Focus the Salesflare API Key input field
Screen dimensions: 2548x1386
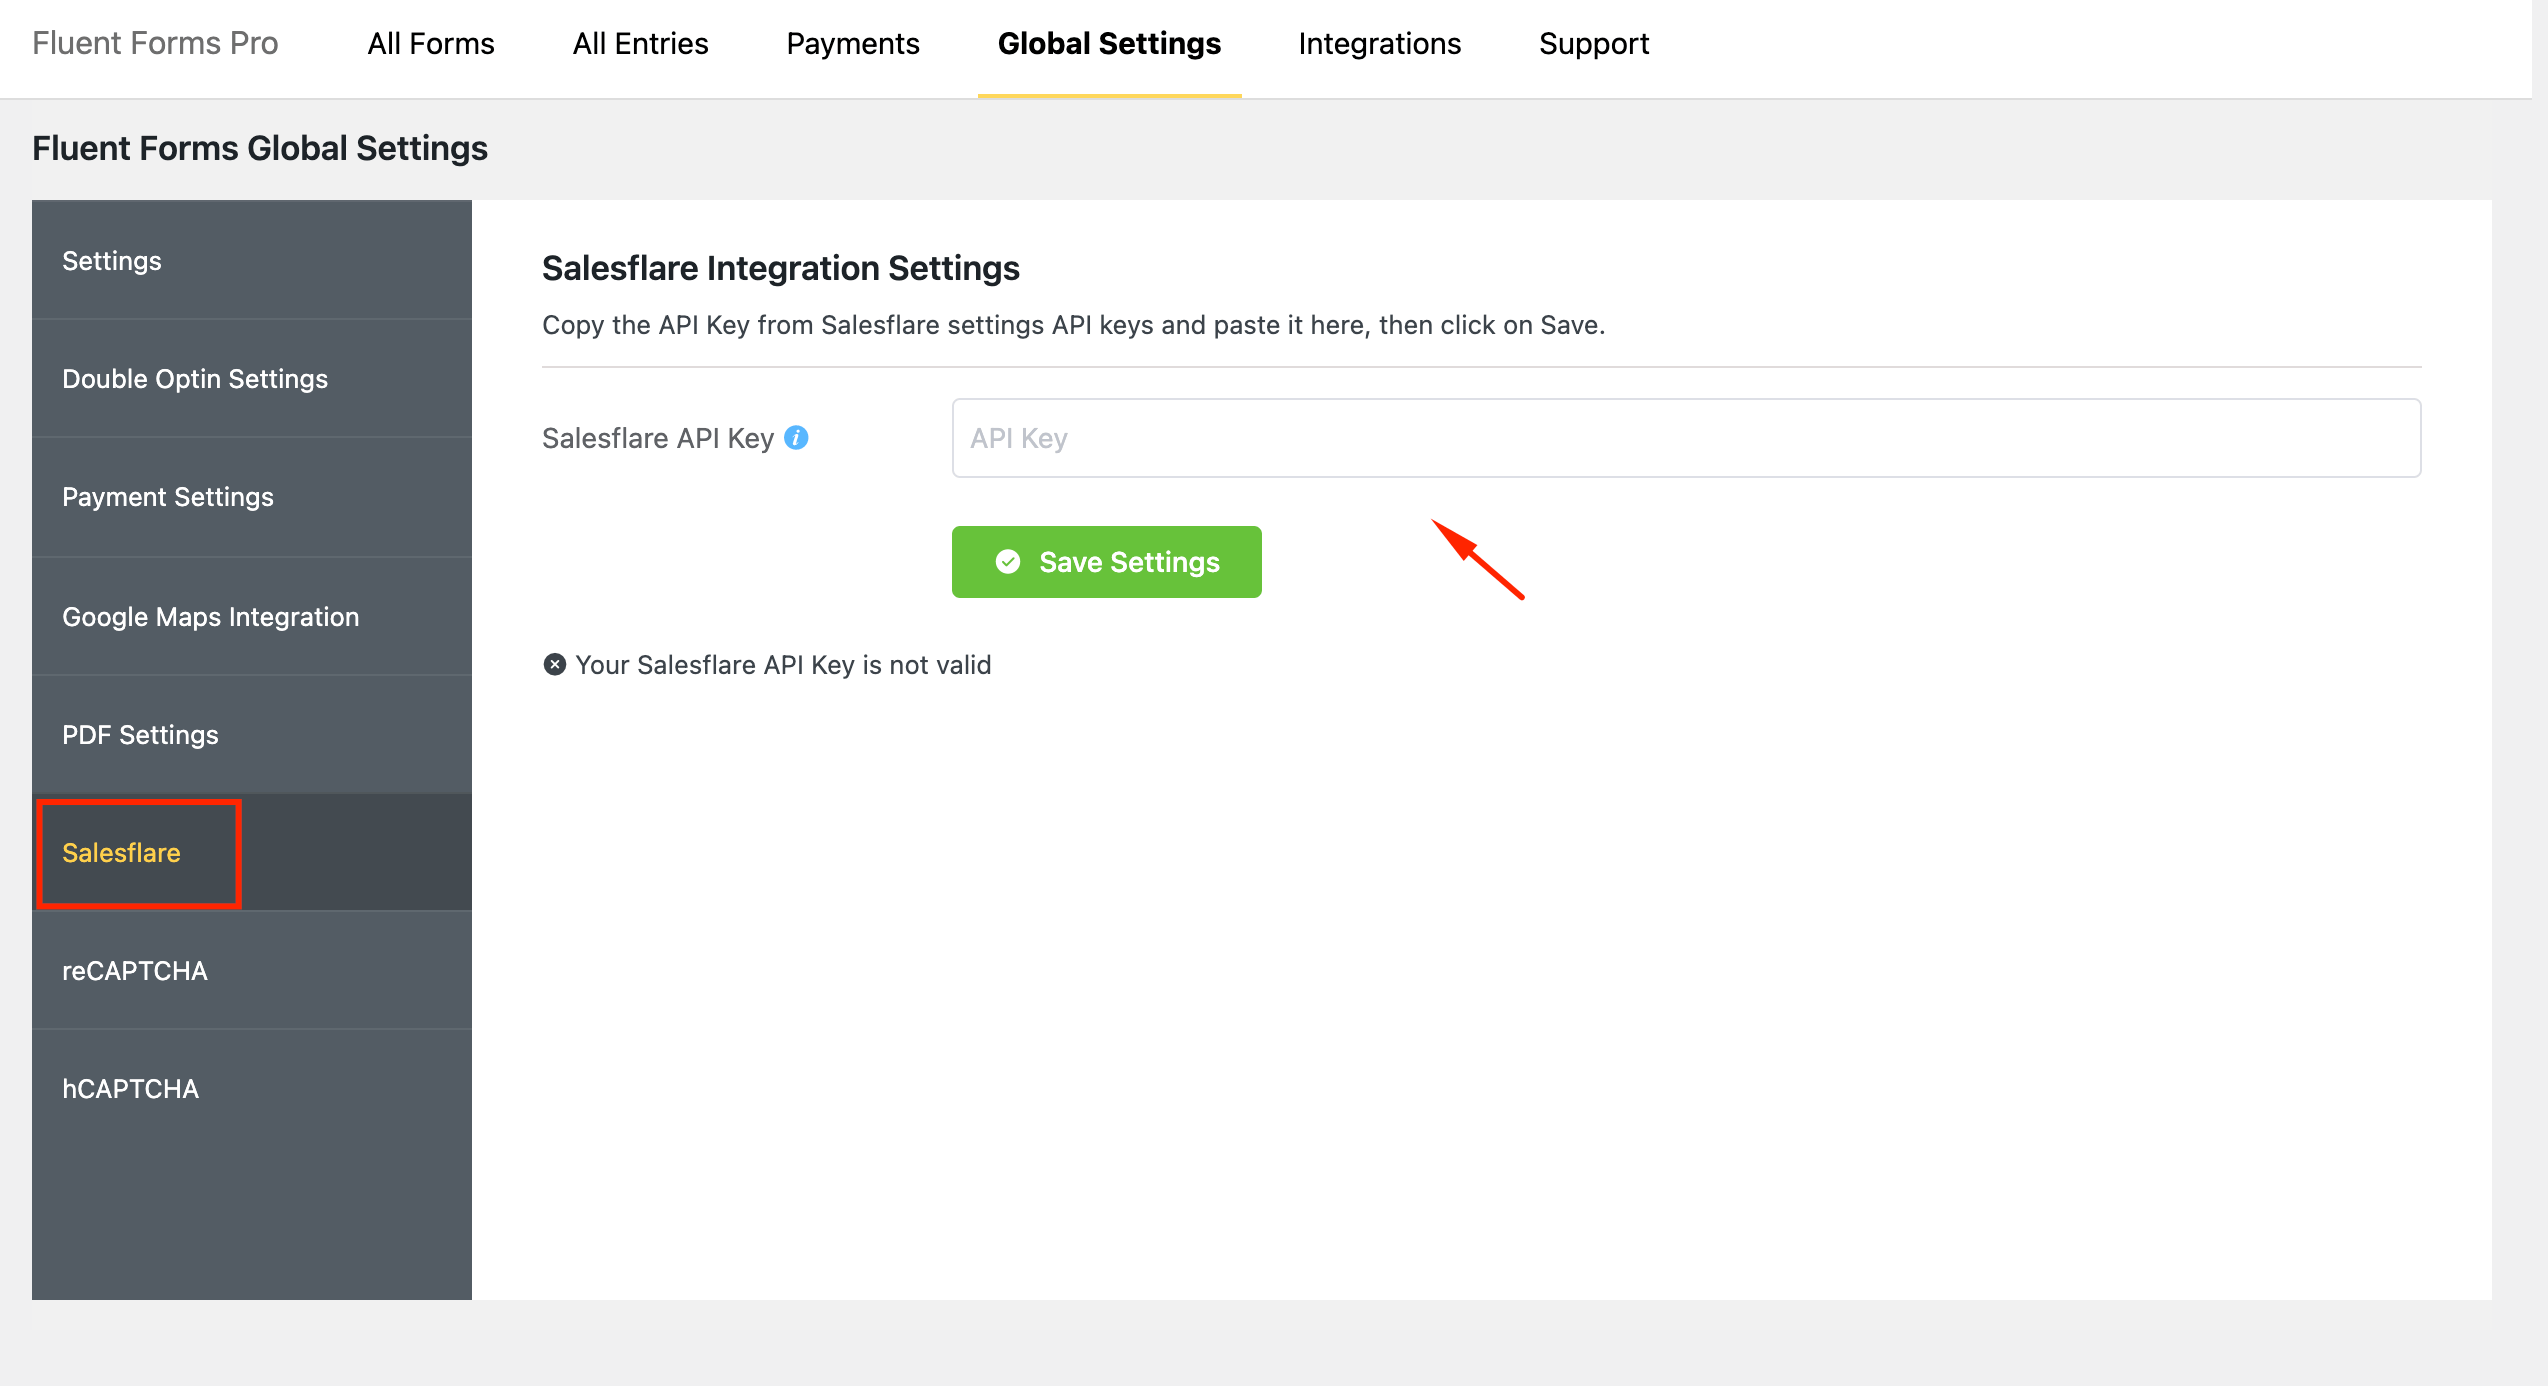click(1686, 438)
